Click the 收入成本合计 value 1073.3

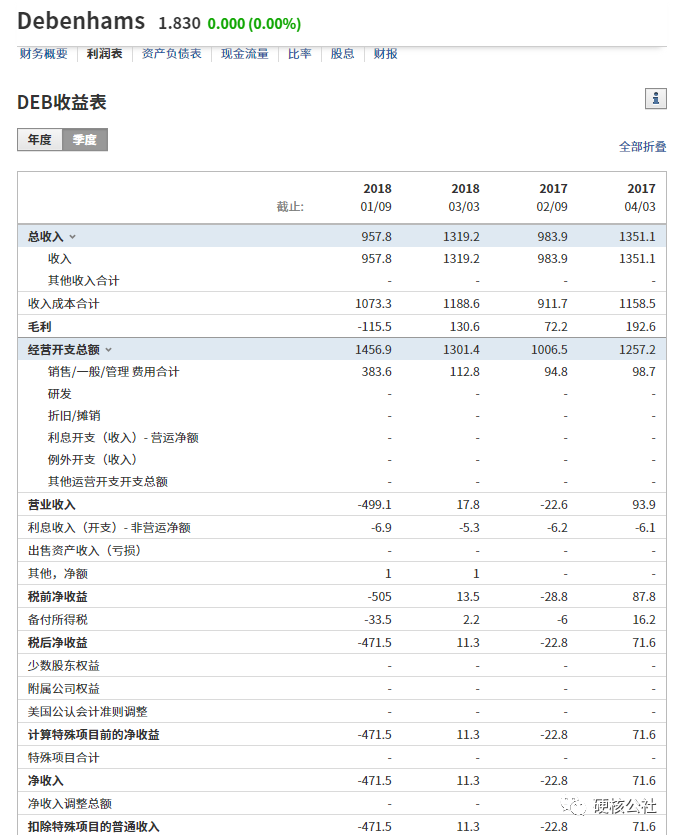(x=373, y=304)
